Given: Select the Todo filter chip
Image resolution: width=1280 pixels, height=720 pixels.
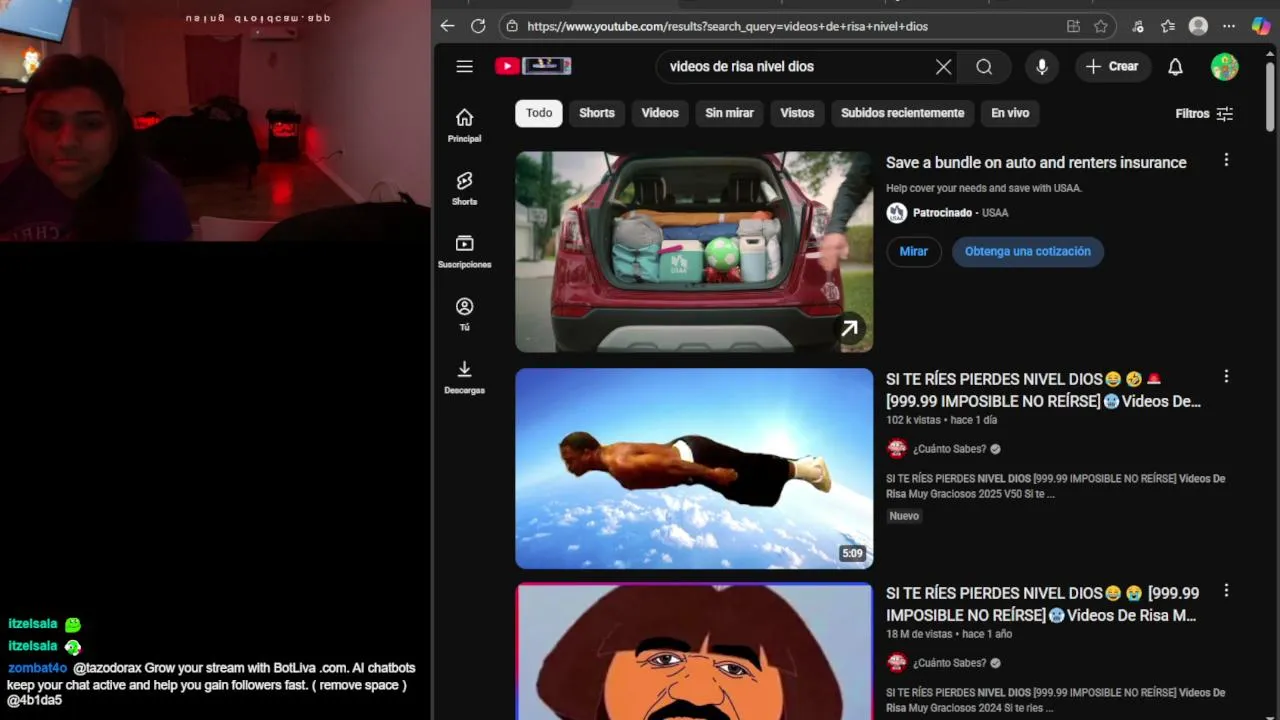Looking at the screenshot, I should (539, 113).
